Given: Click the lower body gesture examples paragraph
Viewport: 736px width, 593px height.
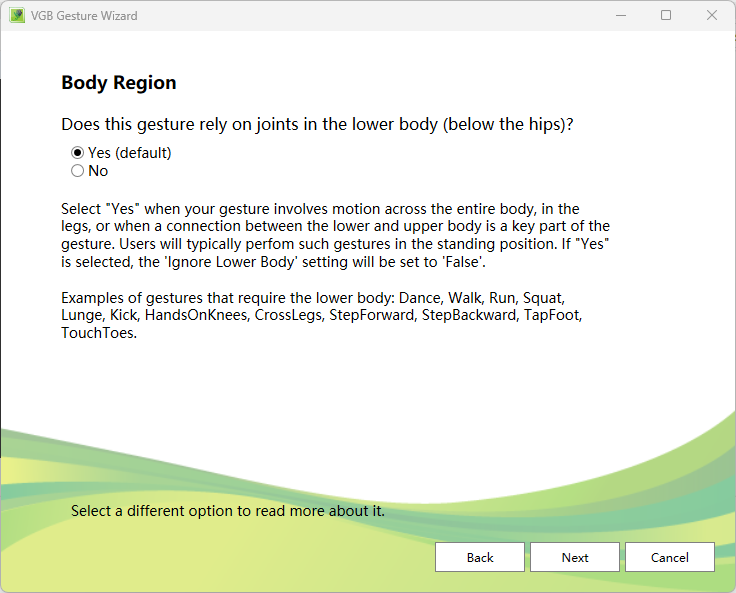Looking at the screenshot, I should [x=320, y=316].
